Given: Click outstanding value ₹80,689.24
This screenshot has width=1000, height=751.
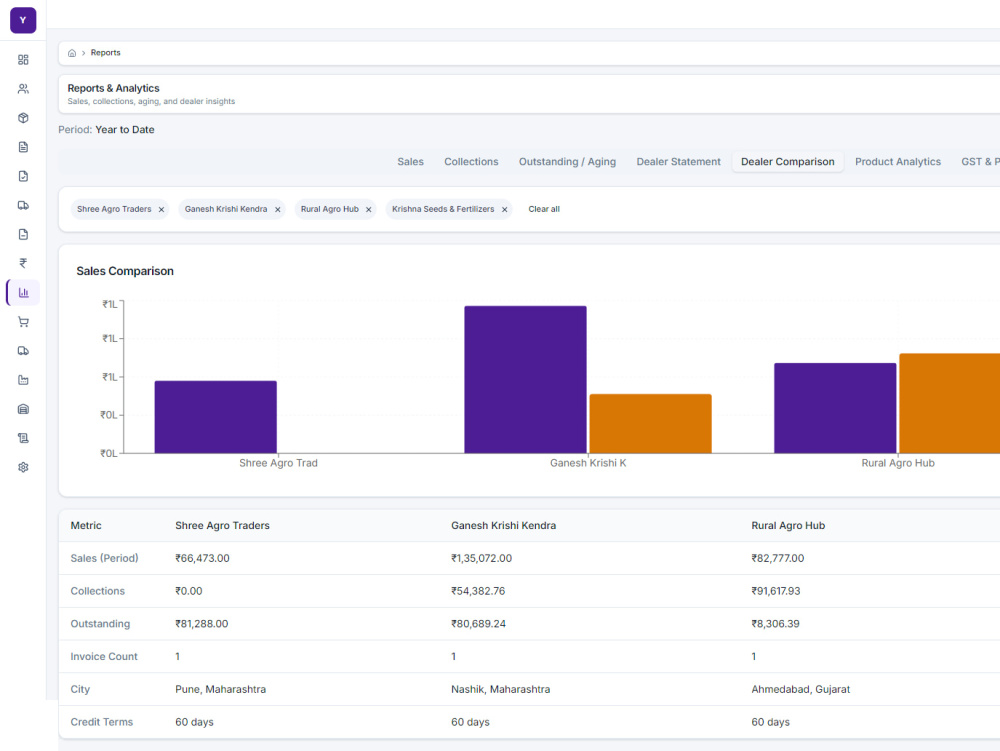Looking at the screenshot, I should [478, 624].
